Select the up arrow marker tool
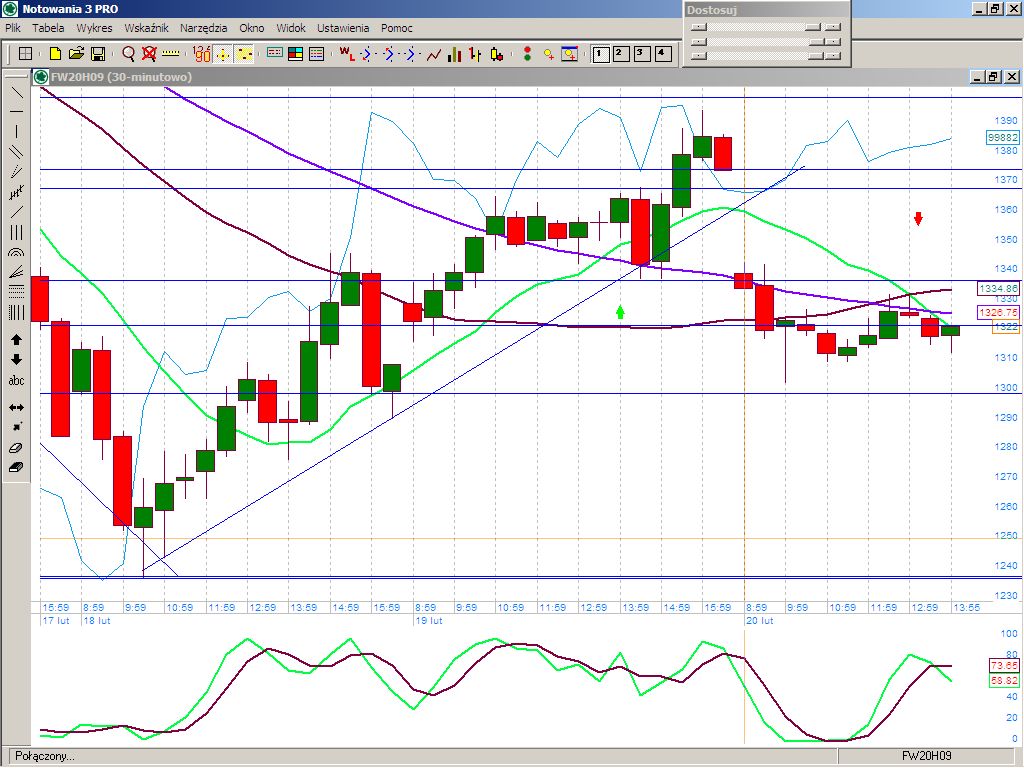The width and height of the screenshot is (1024, 768). [x=16, y=339]
